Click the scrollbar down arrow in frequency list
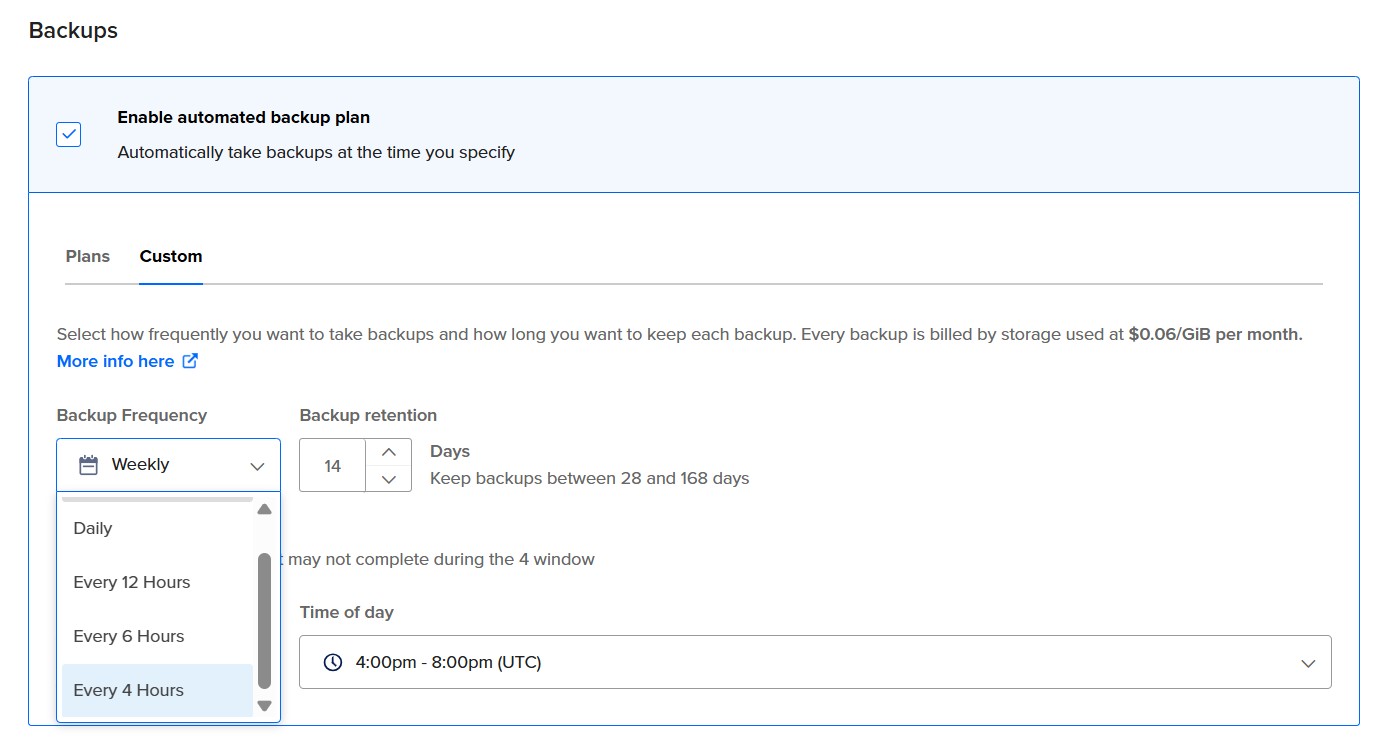Screen dimensions: 1389x742 tap(264, 705)
